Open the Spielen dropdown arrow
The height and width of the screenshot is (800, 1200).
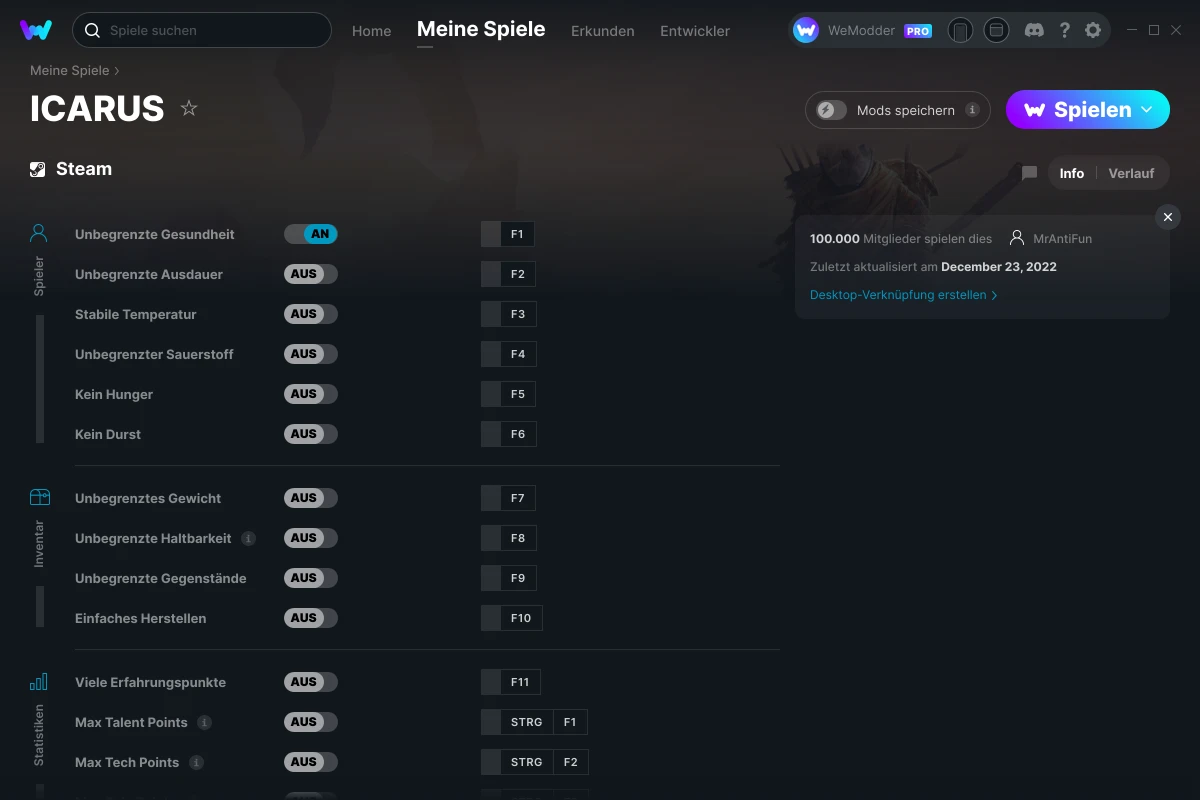click(1147, 110)
